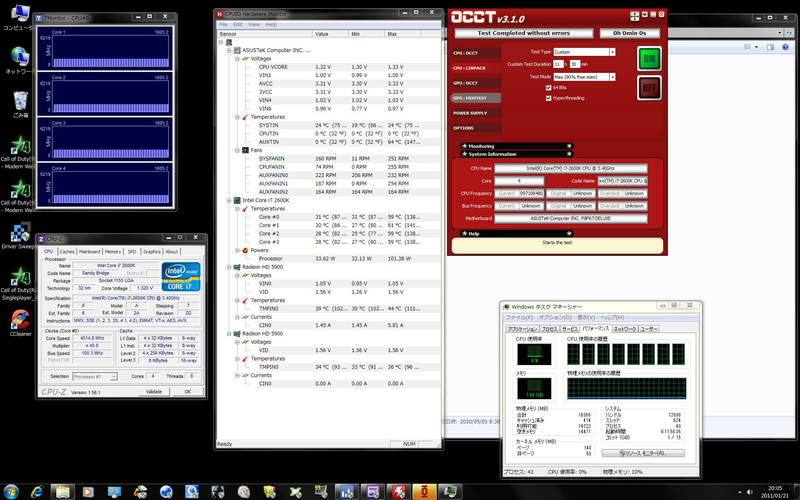Open the Test Mode dropdown in OCCT

coord(612,77)
